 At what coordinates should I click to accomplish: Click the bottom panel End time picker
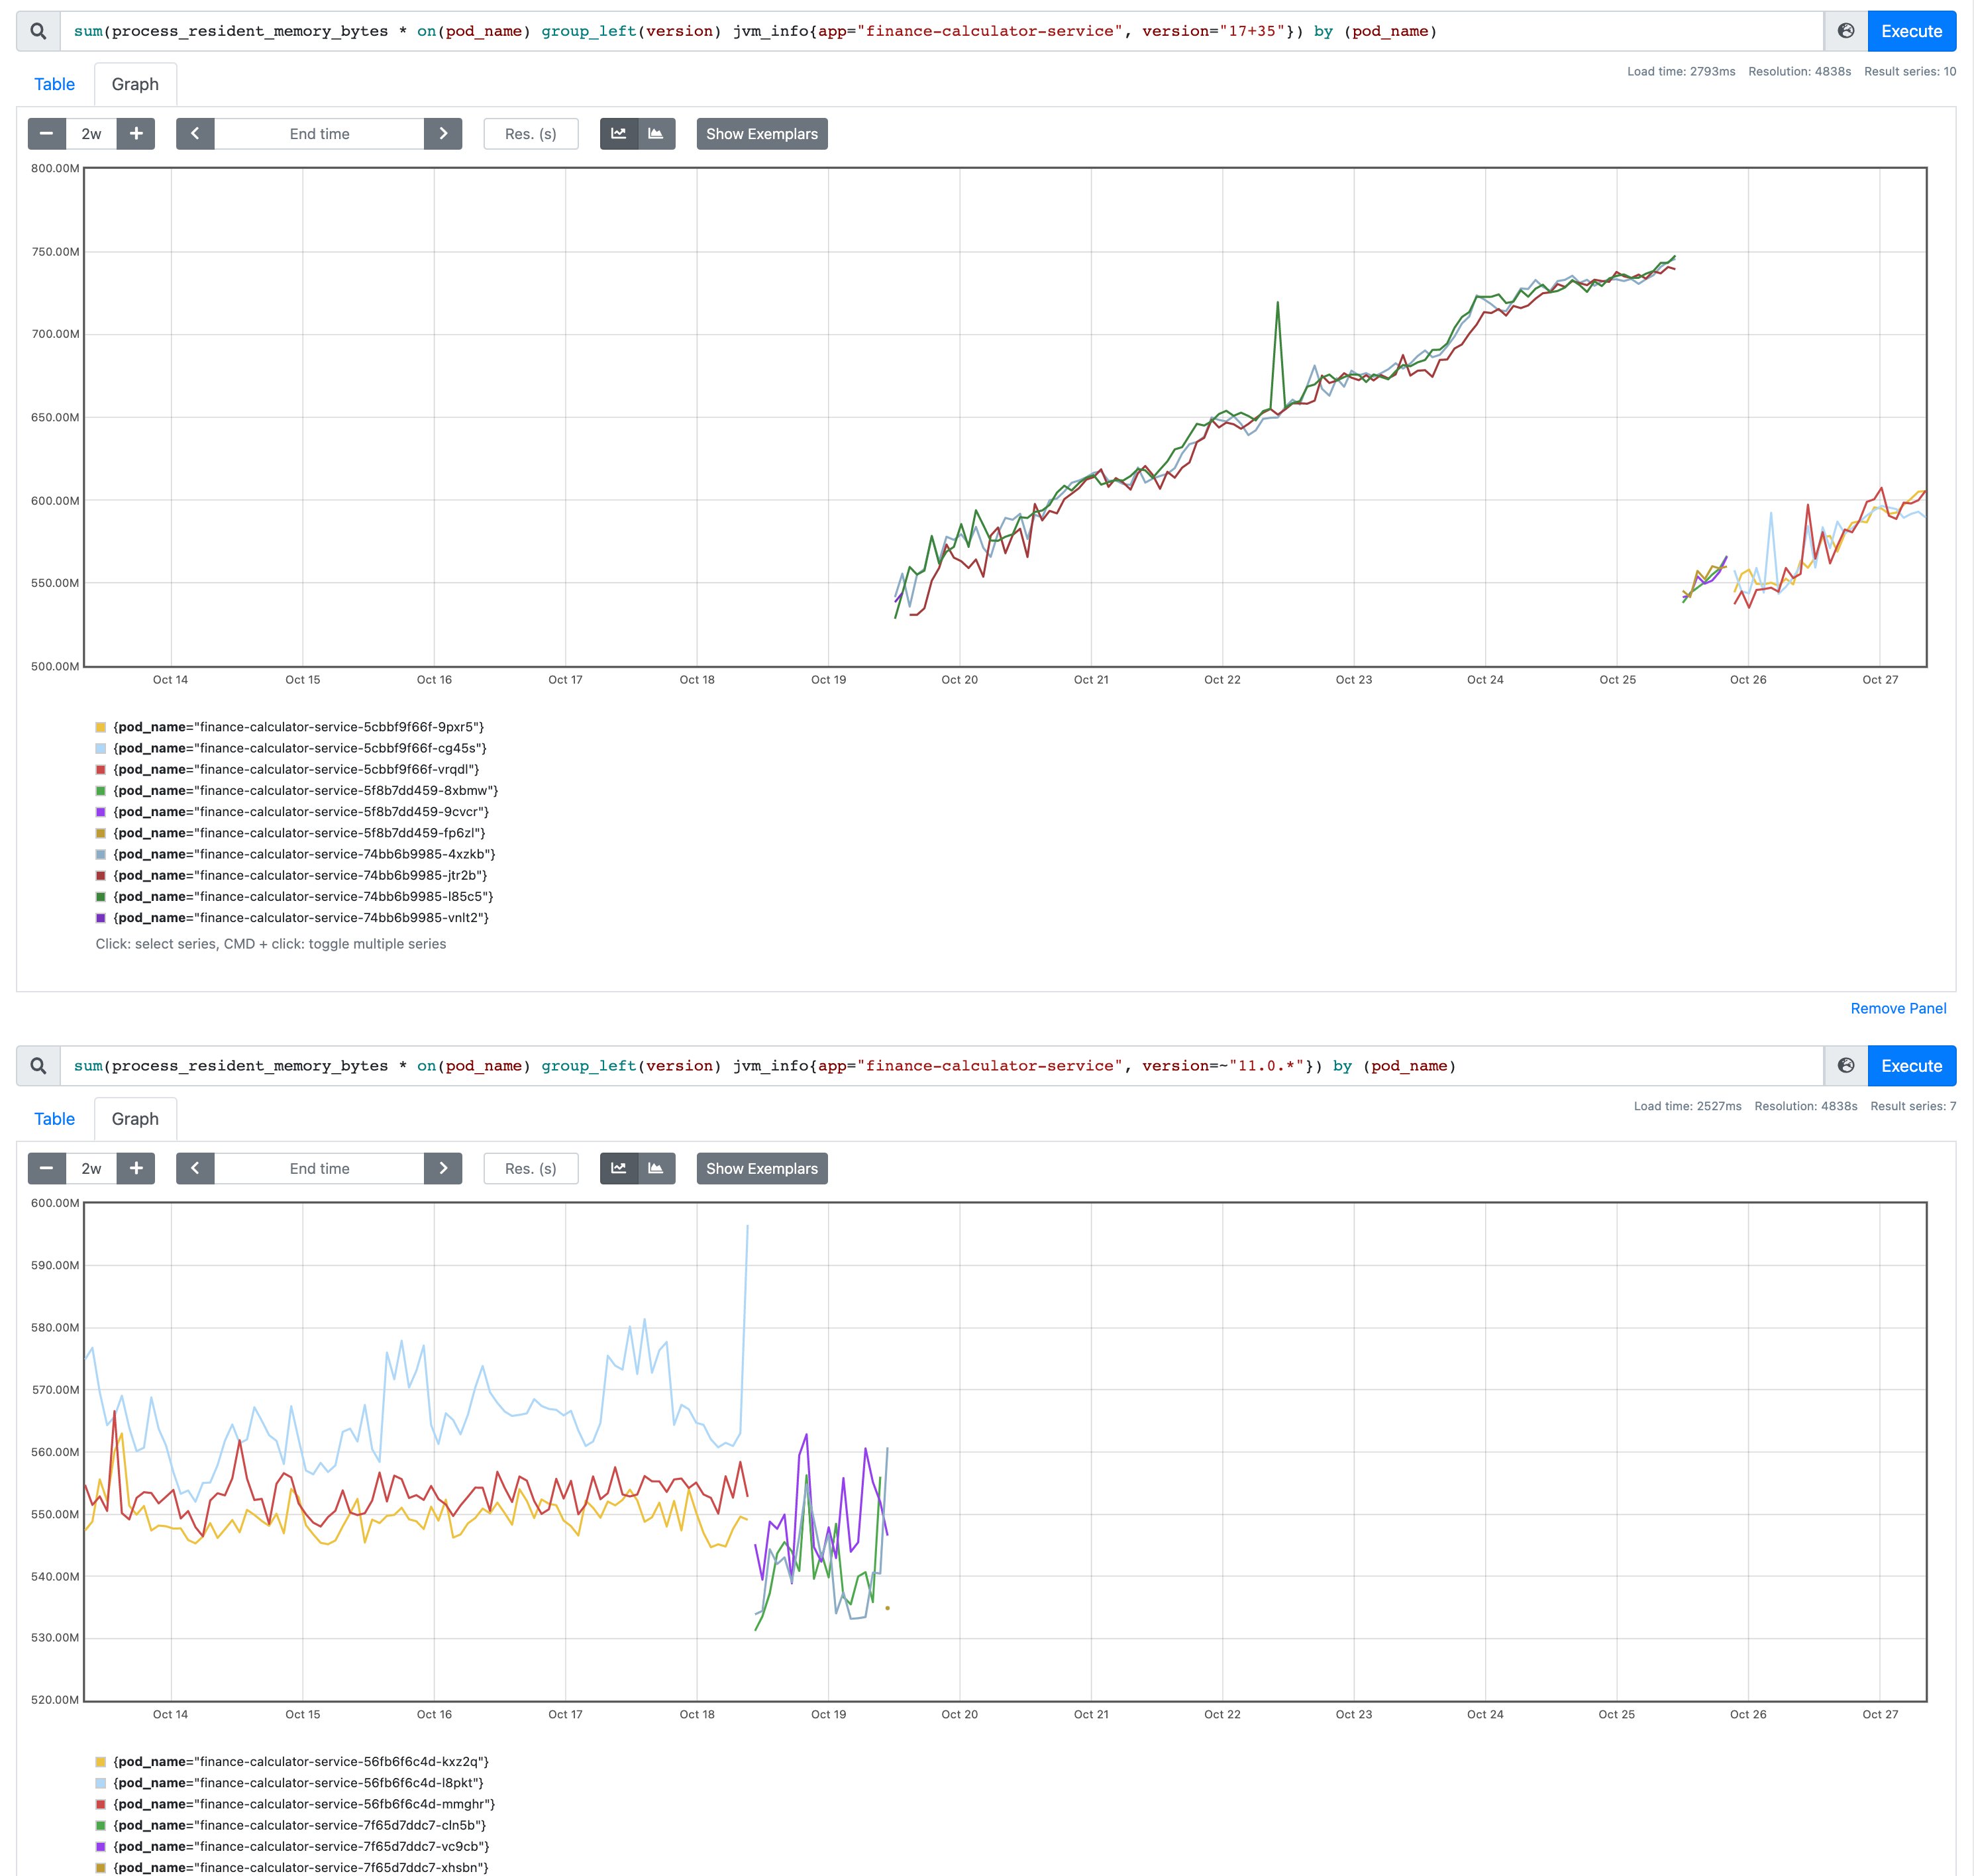click(x=319, y=1168)
